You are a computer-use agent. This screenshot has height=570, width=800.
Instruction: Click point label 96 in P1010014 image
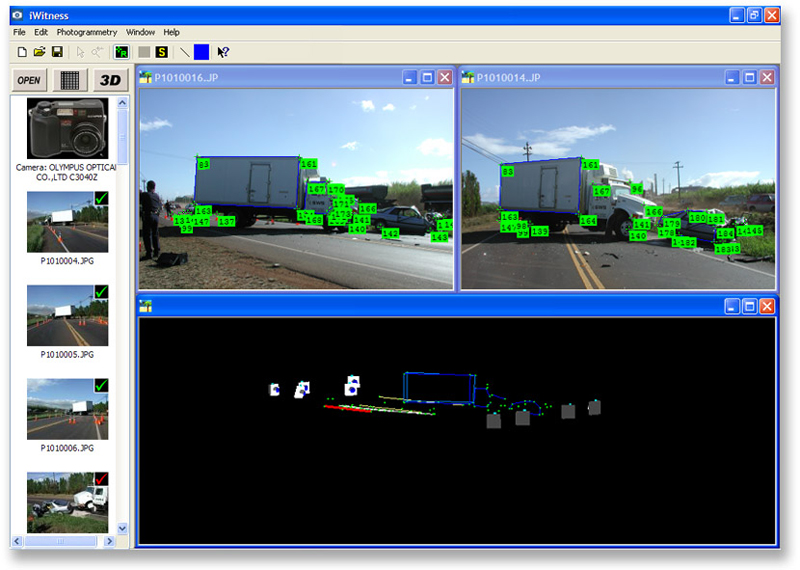click(x=637, y=189)
